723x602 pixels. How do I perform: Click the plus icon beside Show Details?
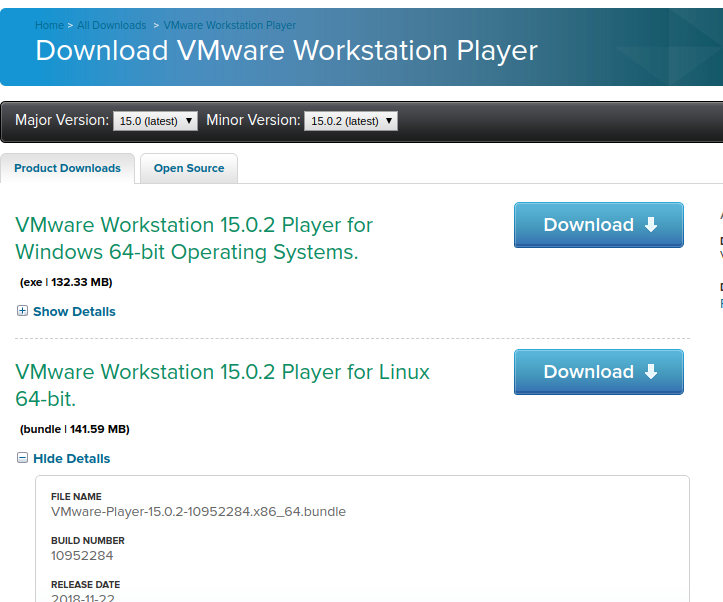(22, 311)
